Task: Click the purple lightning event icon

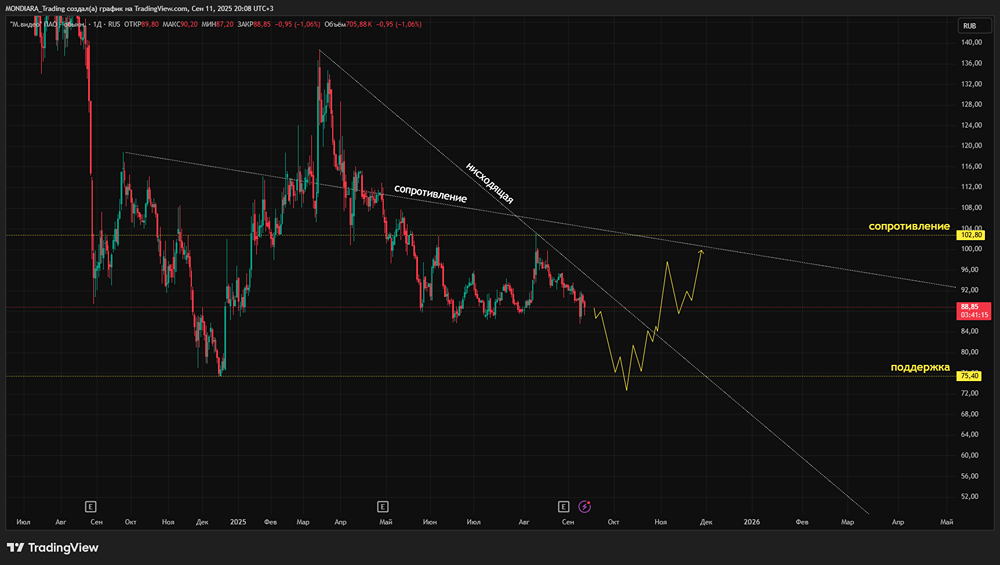Action: click(x=584, y=506)
